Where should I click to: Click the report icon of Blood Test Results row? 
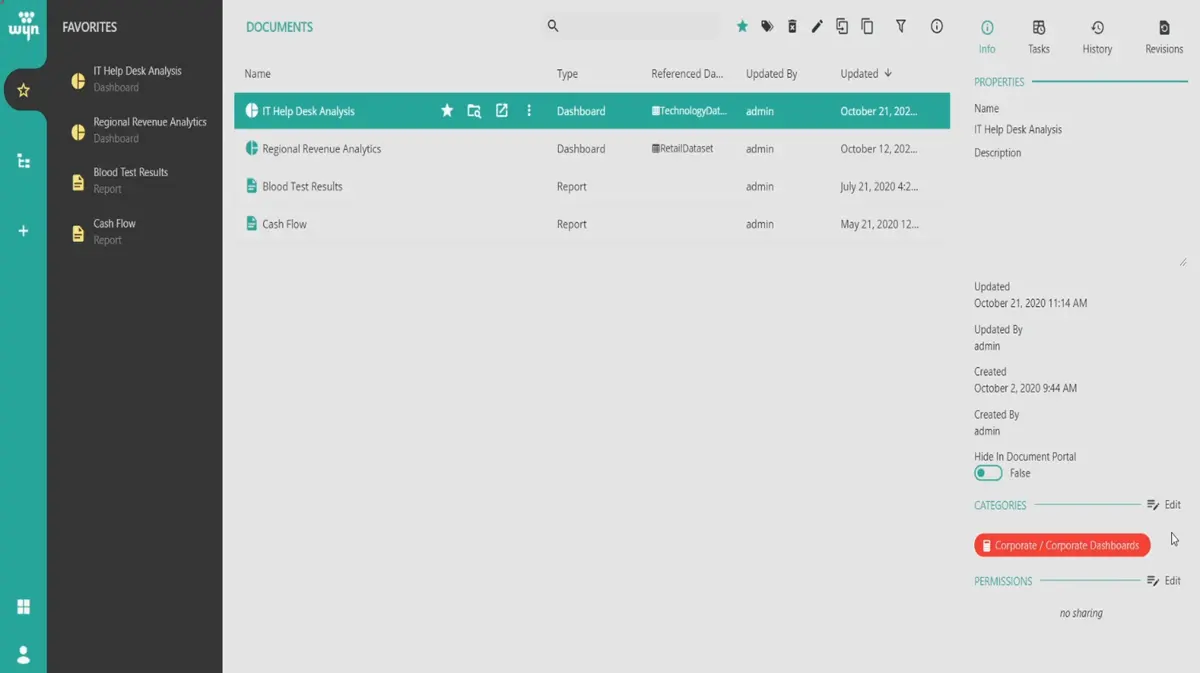click(x=252, y=186)
